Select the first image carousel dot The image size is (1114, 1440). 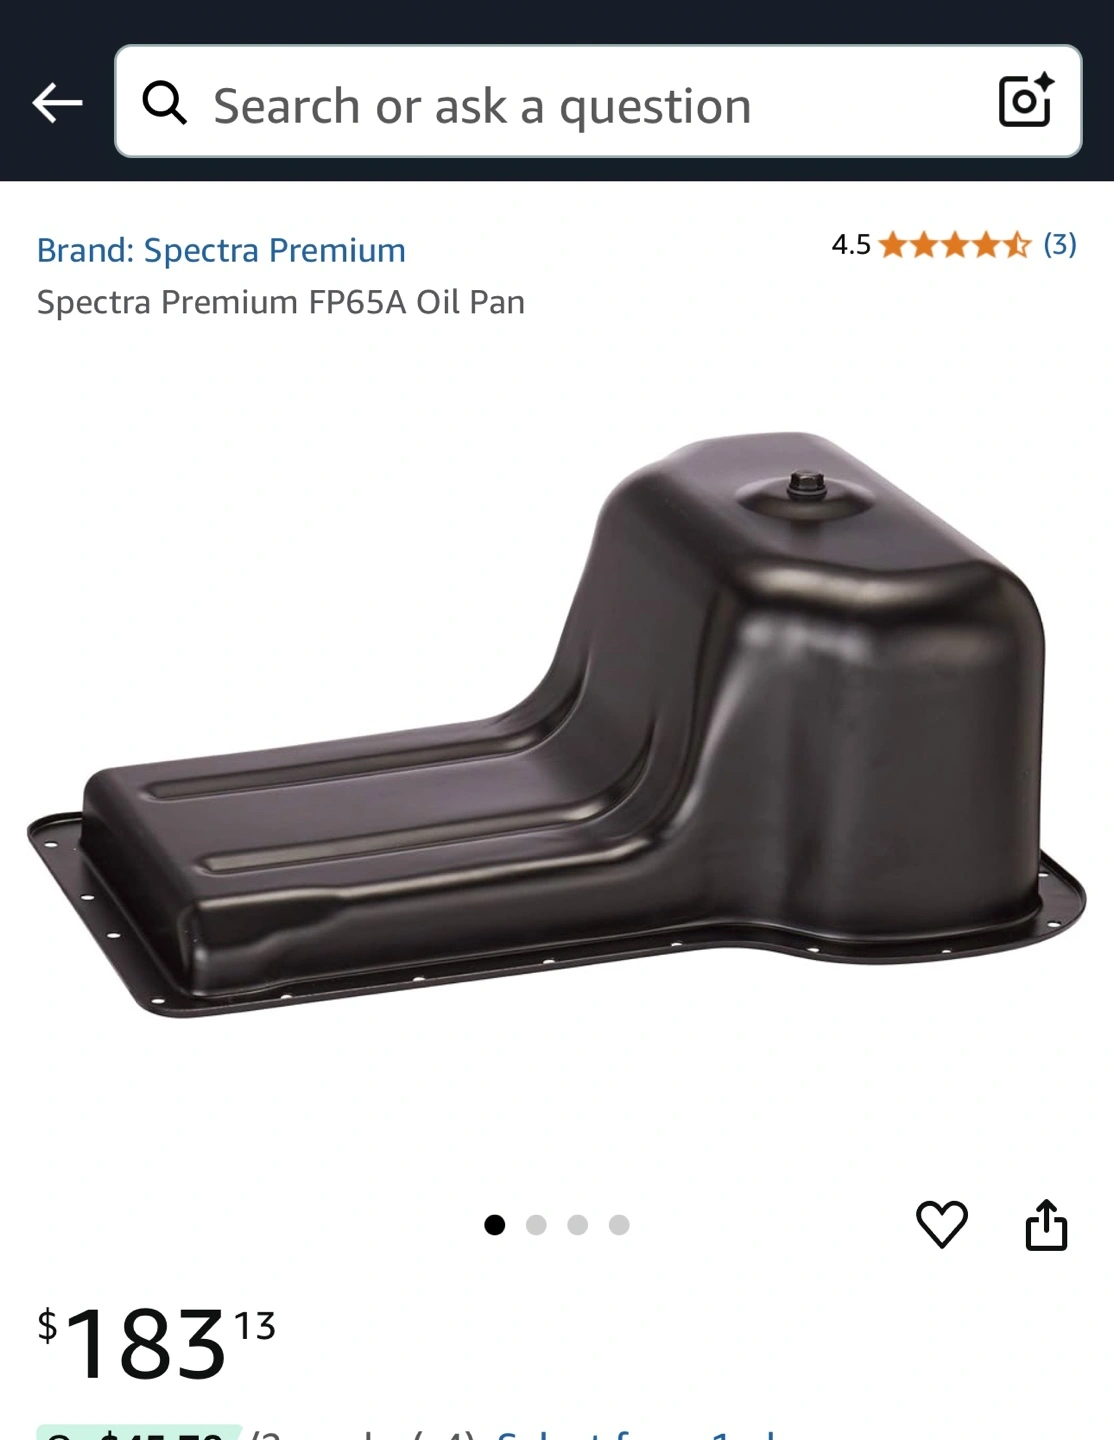point(494,1225)
